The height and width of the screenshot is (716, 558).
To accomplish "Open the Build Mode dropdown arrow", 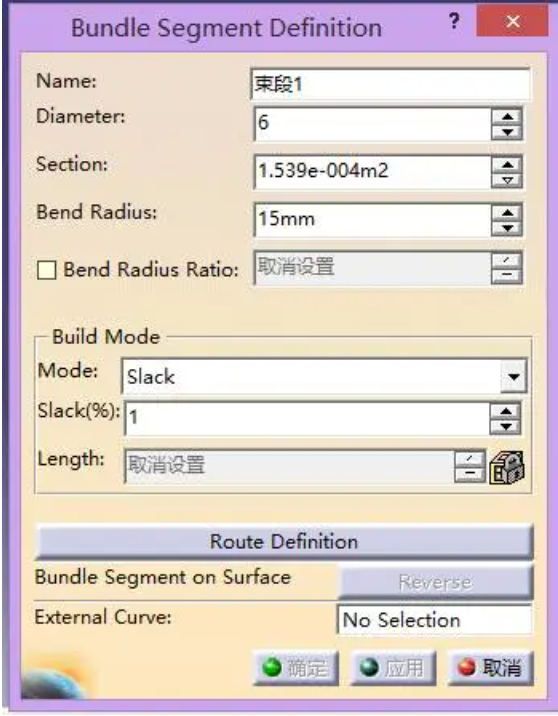I will [513, 377].
